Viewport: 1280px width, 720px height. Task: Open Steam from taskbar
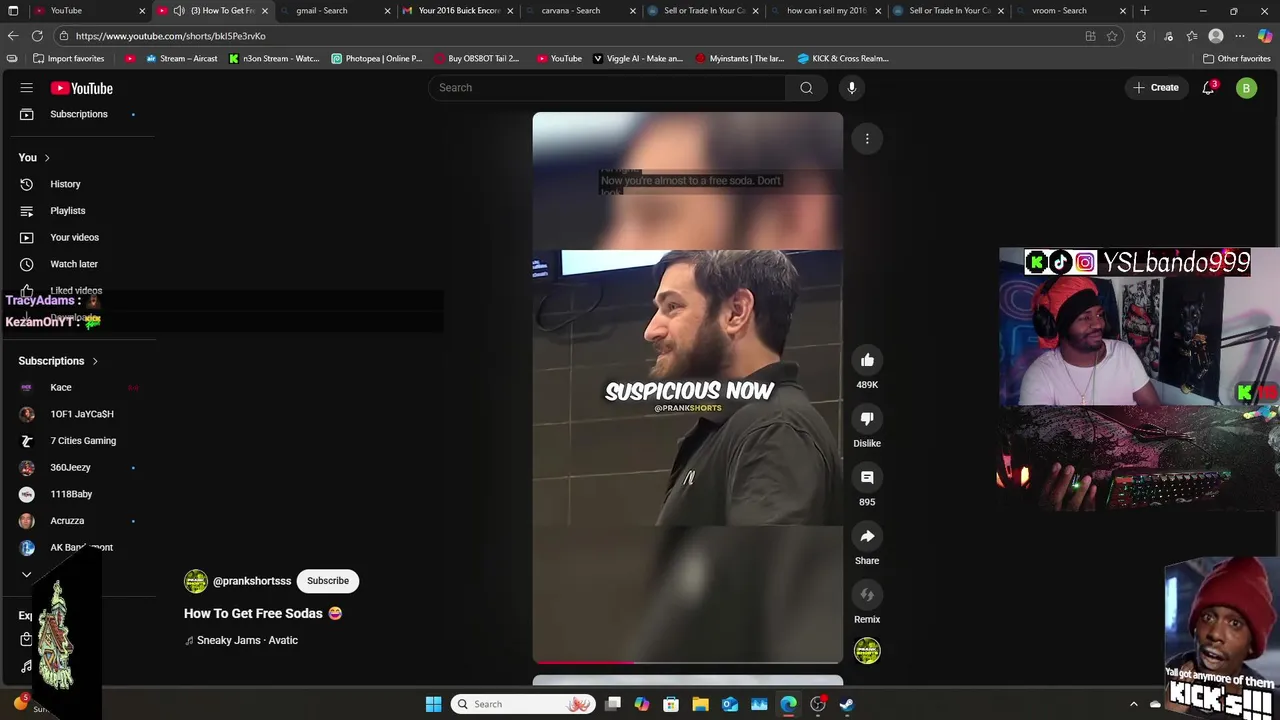click(x=847, y=704)
